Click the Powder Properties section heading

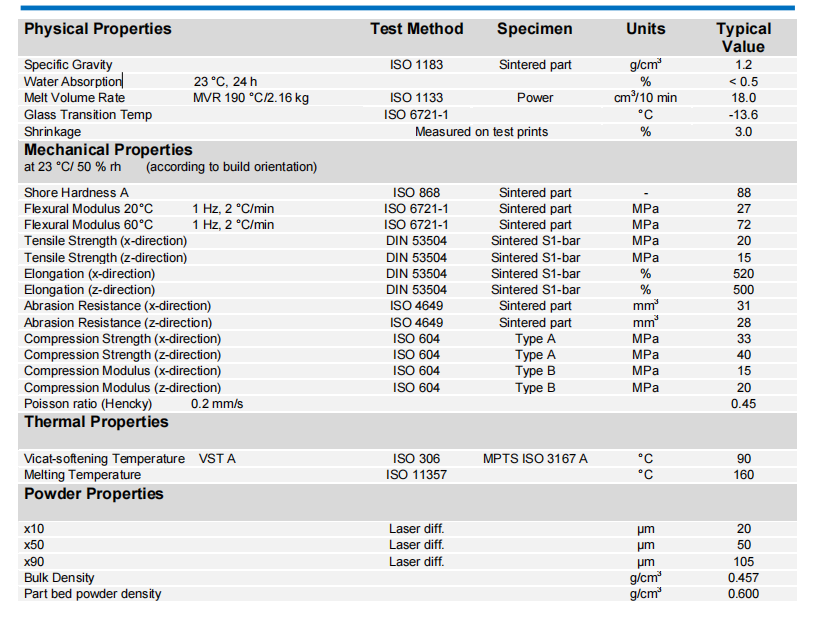(x=93, y=494)
